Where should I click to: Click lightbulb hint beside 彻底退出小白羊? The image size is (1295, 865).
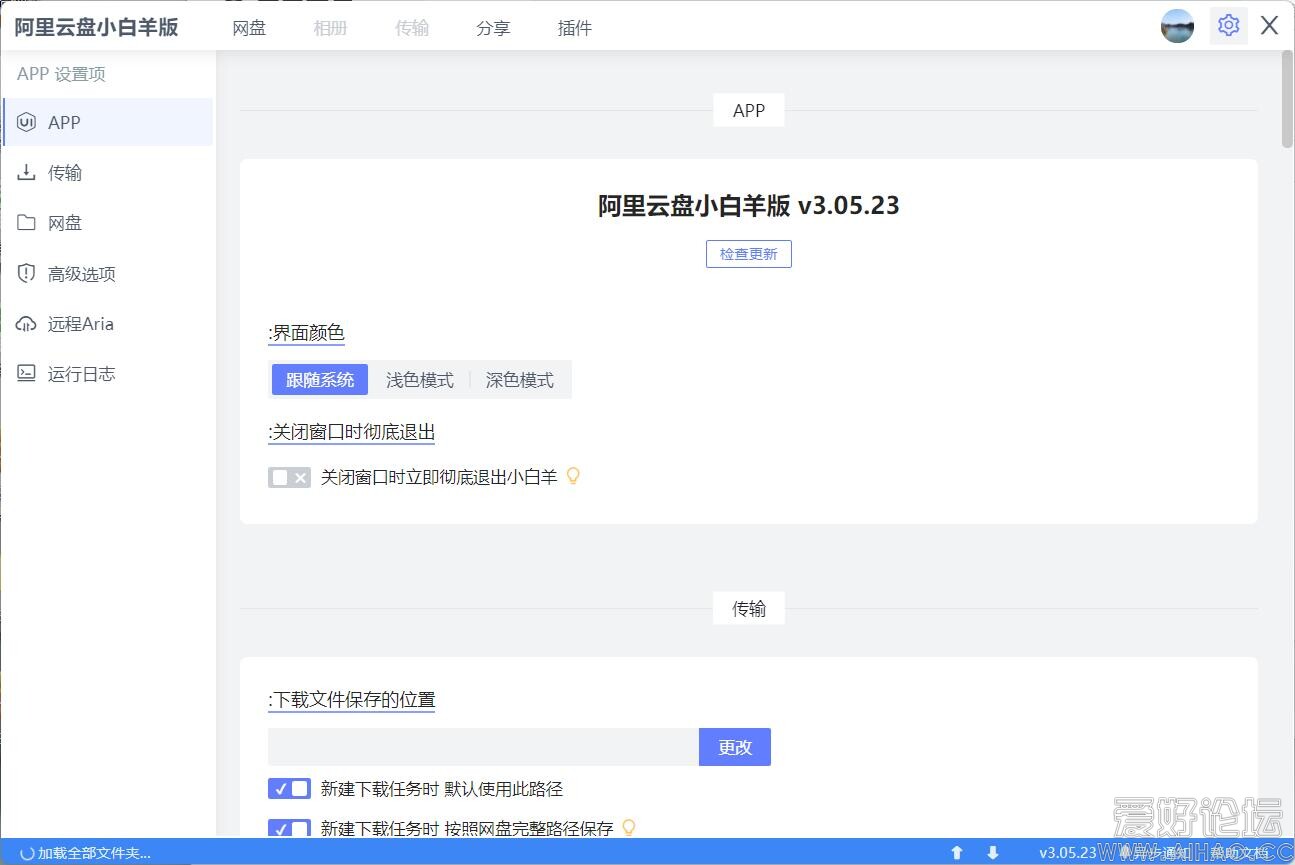[x=573, y=476]
